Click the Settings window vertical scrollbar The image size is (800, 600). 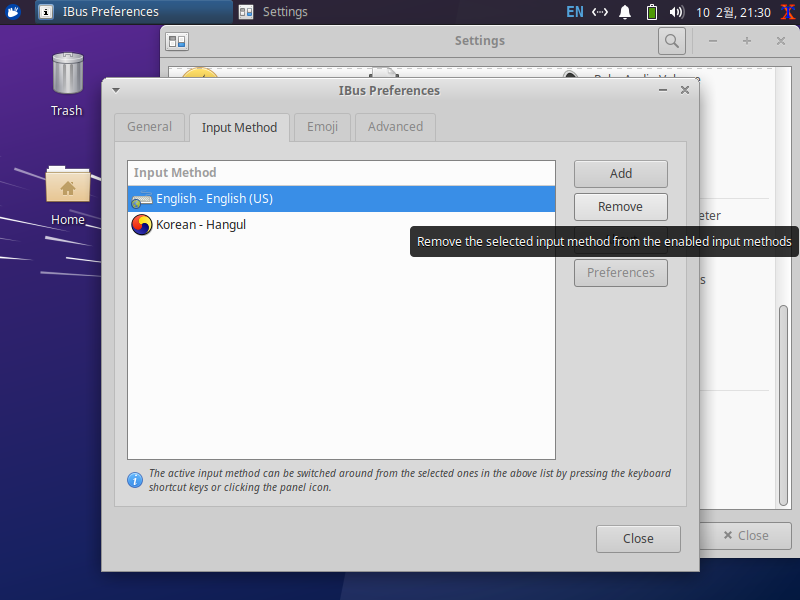pos(784,405)
